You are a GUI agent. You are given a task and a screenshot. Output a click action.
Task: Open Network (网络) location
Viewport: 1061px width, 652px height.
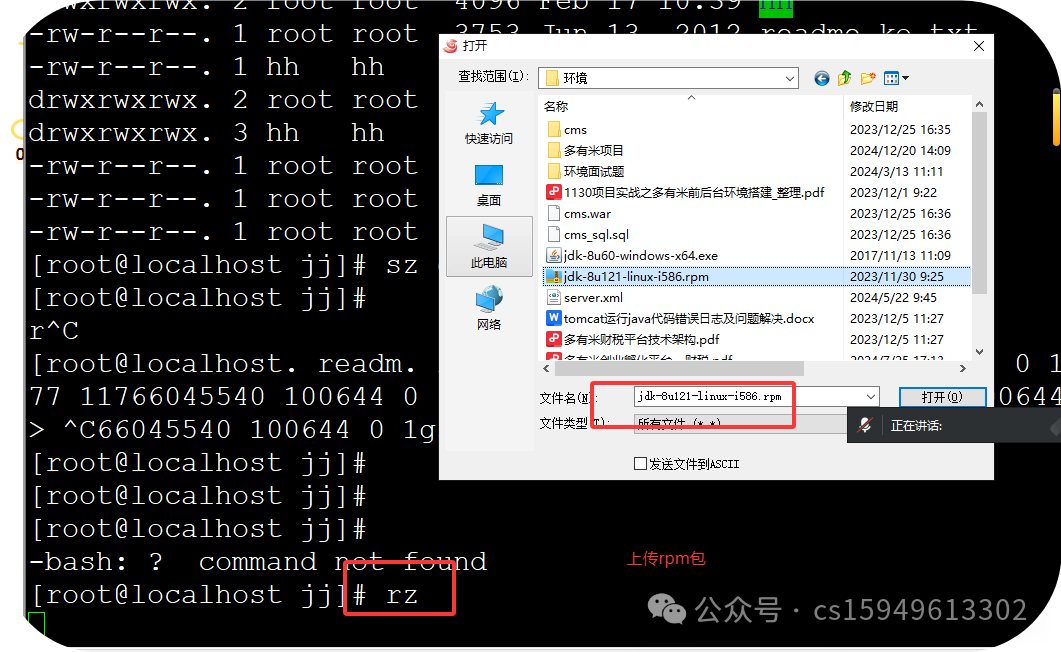[x=489, y=308]
